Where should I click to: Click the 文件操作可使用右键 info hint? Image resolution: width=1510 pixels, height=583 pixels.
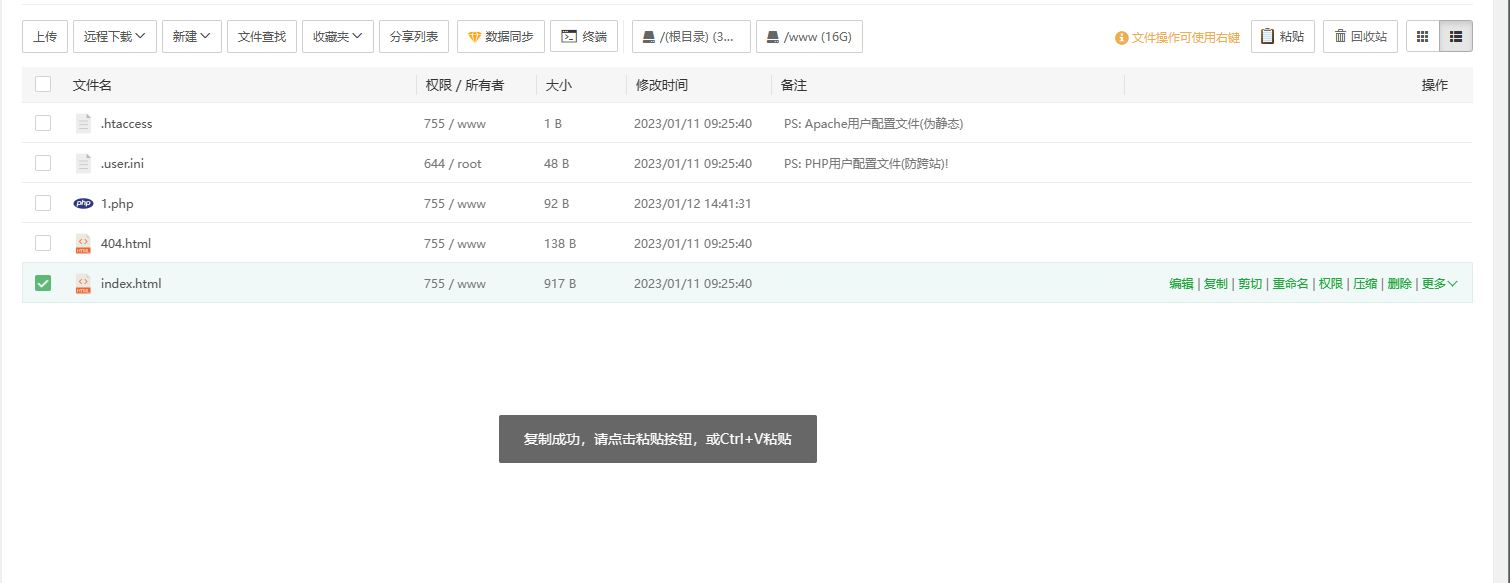click(x=1177, y=37)
